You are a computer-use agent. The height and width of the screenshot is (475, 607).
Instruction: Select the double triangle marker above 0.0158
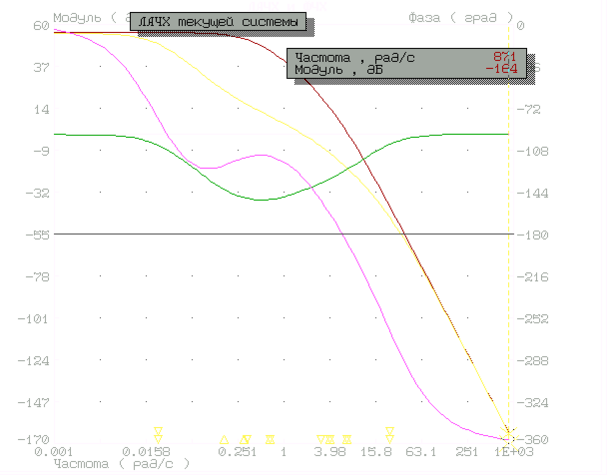pos(158,435)
